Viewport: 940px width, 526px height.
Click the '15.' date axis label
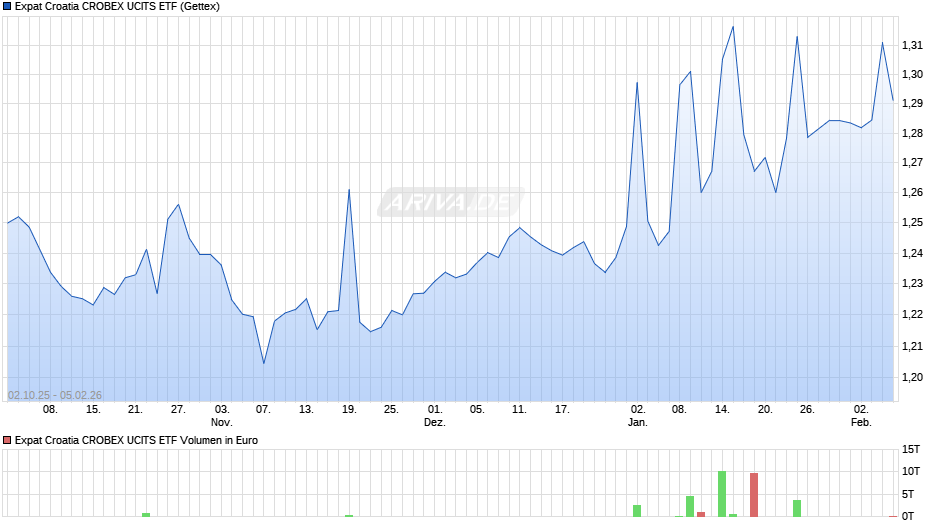[93, 410]
